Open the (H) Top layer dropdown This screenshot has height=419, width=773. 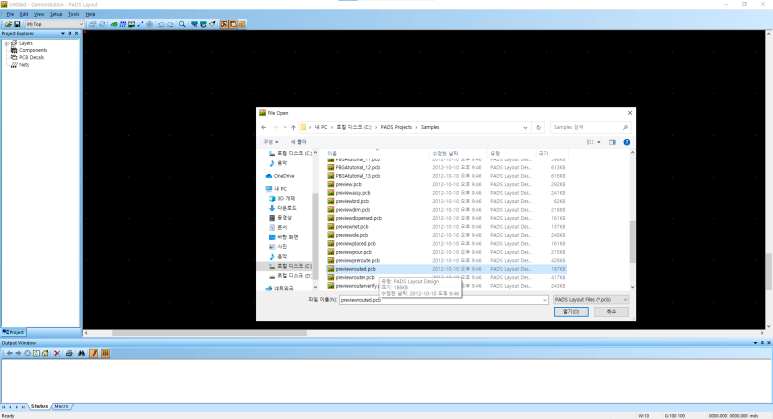54,24
